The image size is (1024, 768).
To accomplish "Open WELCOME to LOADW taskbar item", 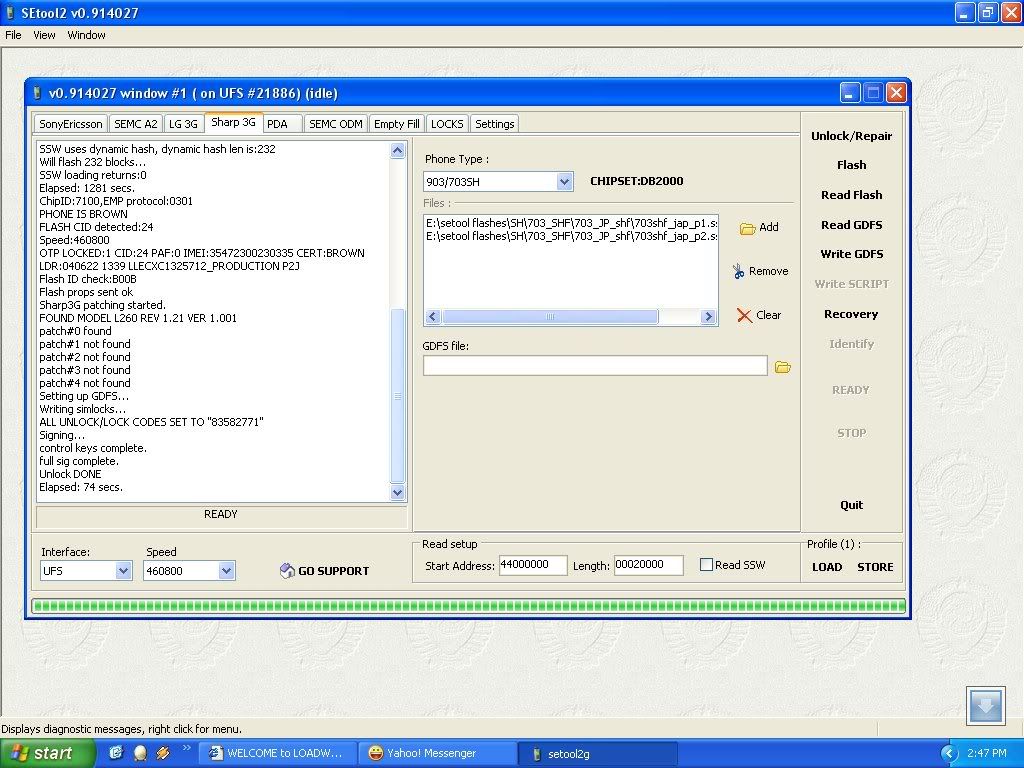I will pyautogui.click(x=276, y=754).
